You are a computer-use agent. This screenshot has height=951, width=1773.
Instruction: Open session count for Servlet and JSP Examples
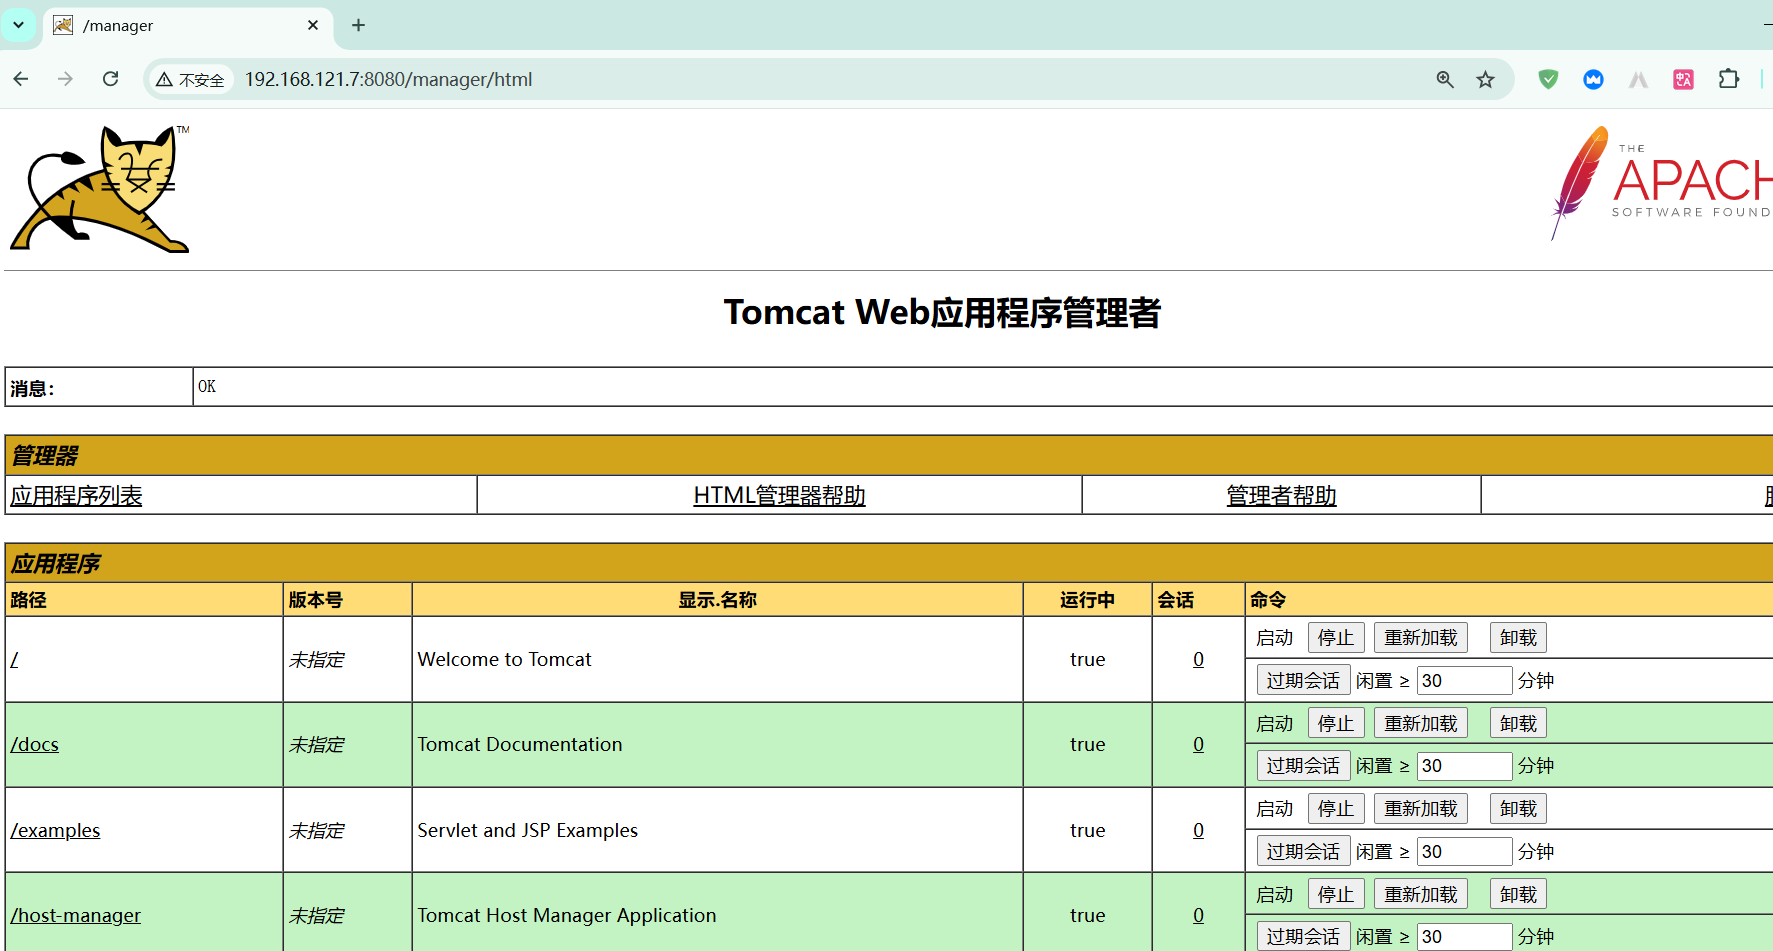[x=1198, y=831]
